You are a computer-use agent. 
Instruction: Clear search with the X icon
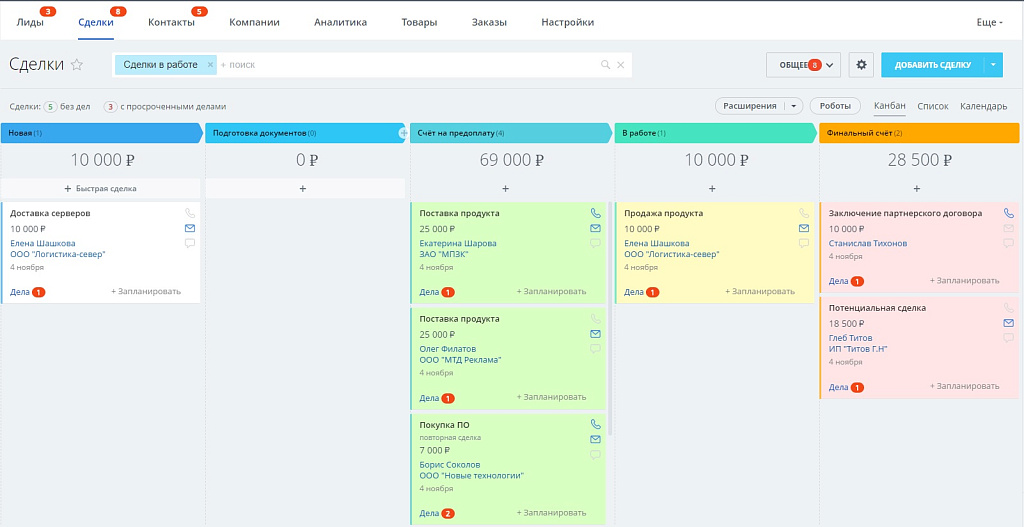pyautogui.click(x=621, y=65)
